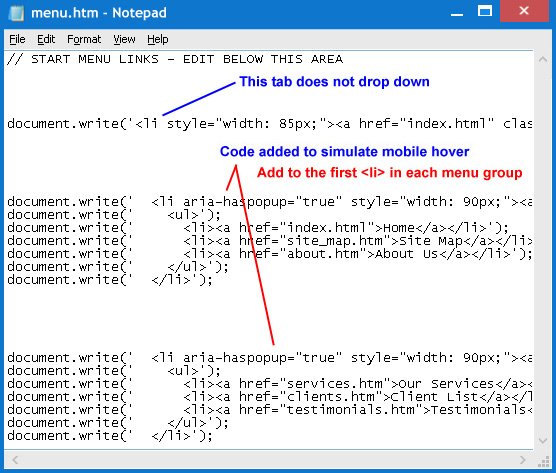The height and width of the screenshot is (473, 556).
Task: Open the Format menu
Action: click(x=84, y=39)
